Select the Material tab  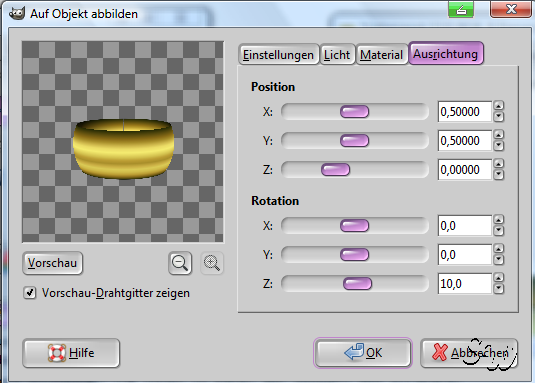(381, 54)
